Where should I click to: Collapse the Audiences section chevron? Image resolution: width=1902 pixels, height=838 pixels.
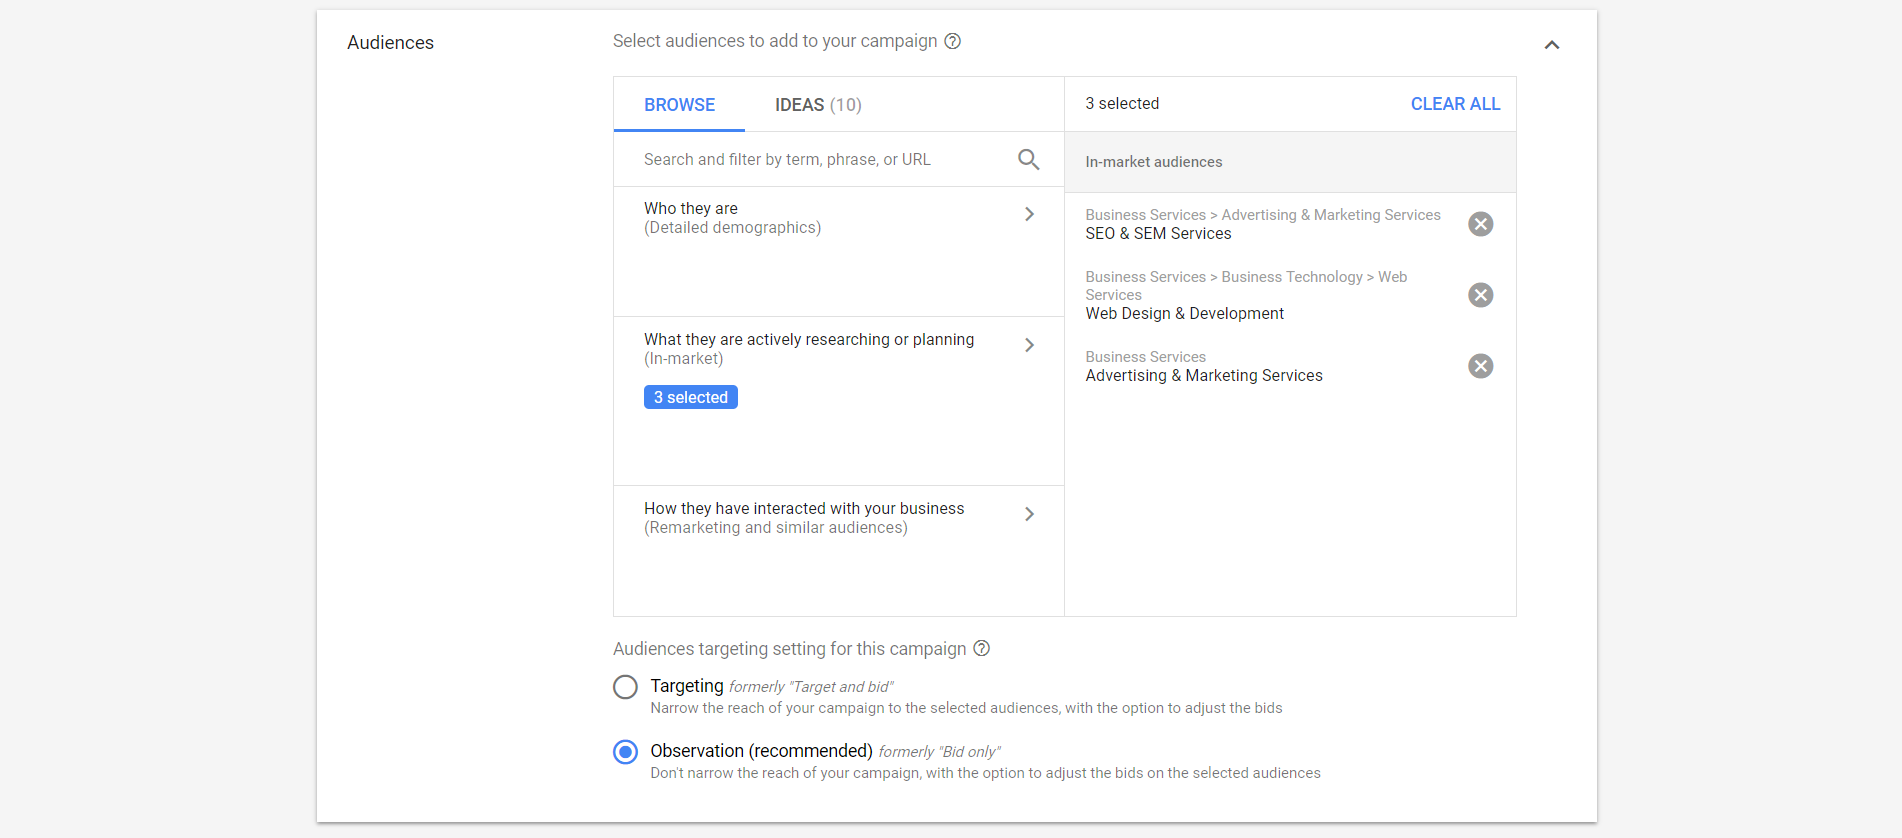pyautogui.click(x=1552, y=45)
